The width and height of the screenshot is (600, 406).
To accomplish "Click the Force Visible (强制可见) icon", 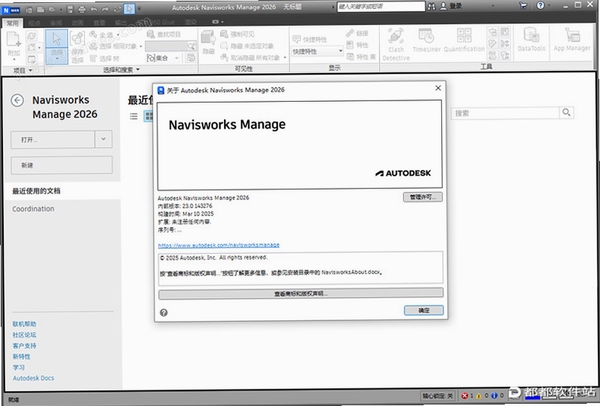I will click(x=224, y=34).
